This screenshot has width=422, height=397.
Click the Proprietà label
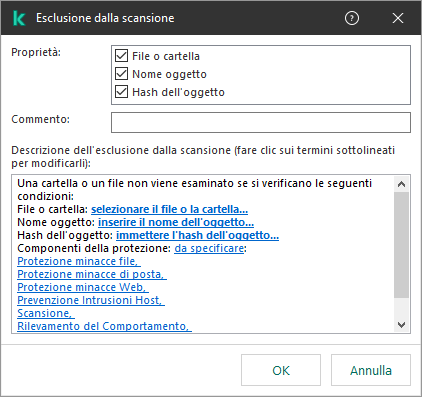click(36, 52)
